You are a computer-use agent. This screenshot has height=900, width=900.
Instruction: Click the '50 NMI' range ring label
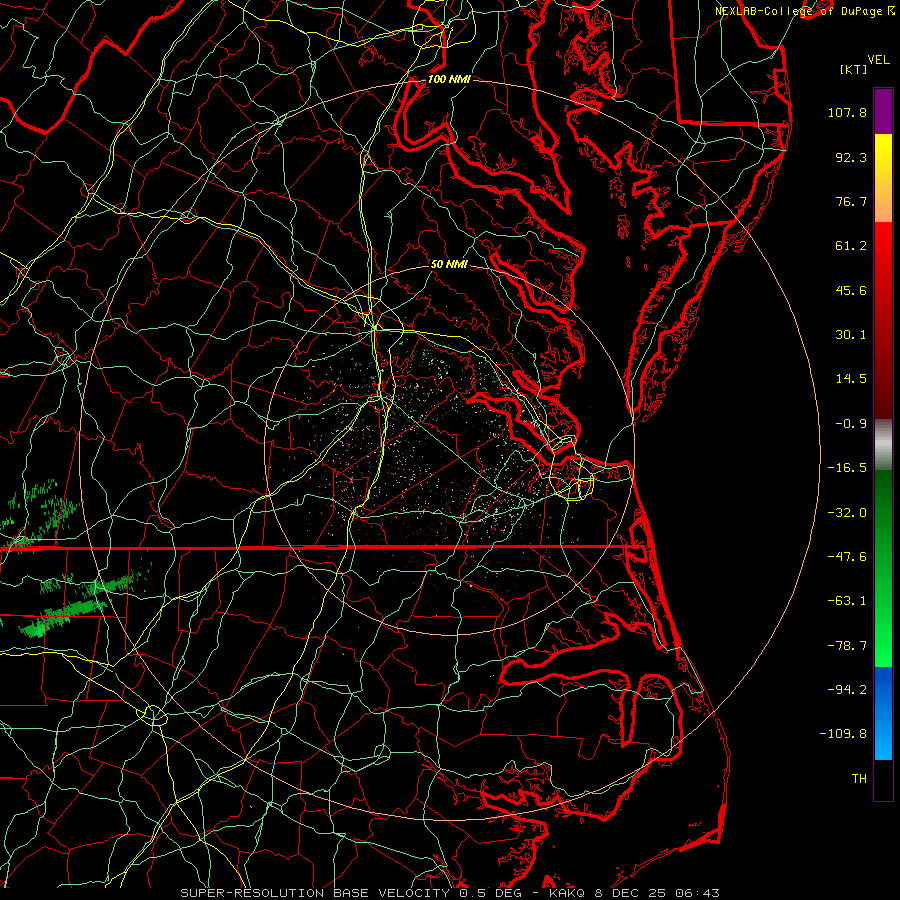449,264
